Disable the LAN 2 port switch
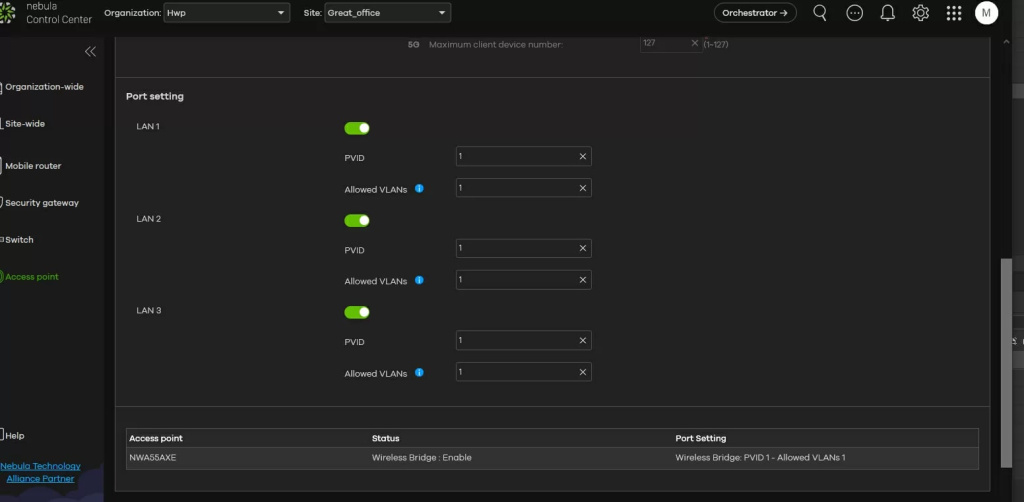The image size is (1024, 502). pos(357,220)
